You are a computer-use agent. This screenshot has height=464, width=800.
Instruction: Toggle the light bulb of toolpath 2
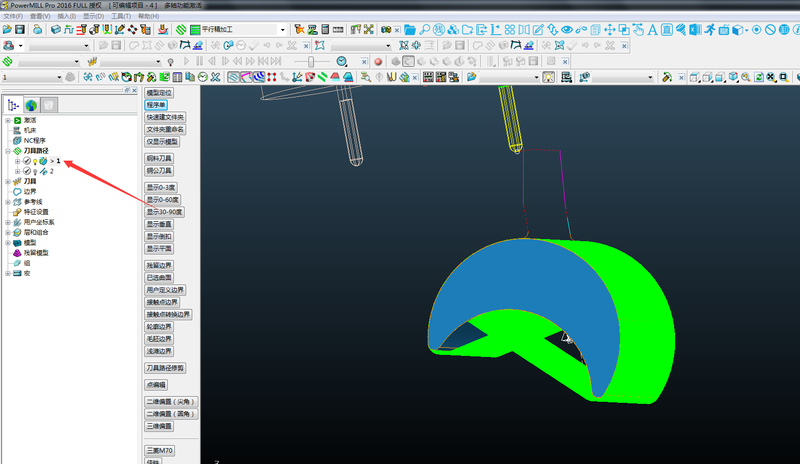(35, 172)
